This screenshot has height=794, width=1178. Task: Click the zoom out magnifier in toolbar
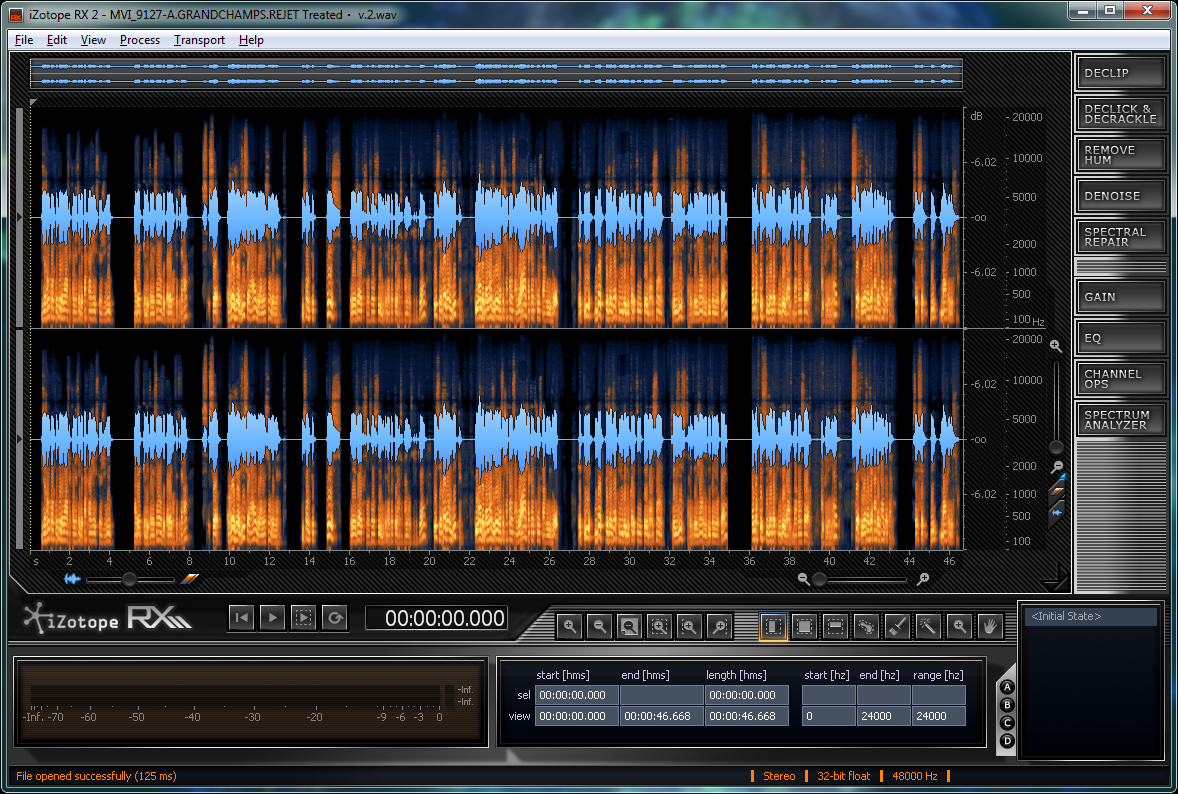tap(599, 626)
